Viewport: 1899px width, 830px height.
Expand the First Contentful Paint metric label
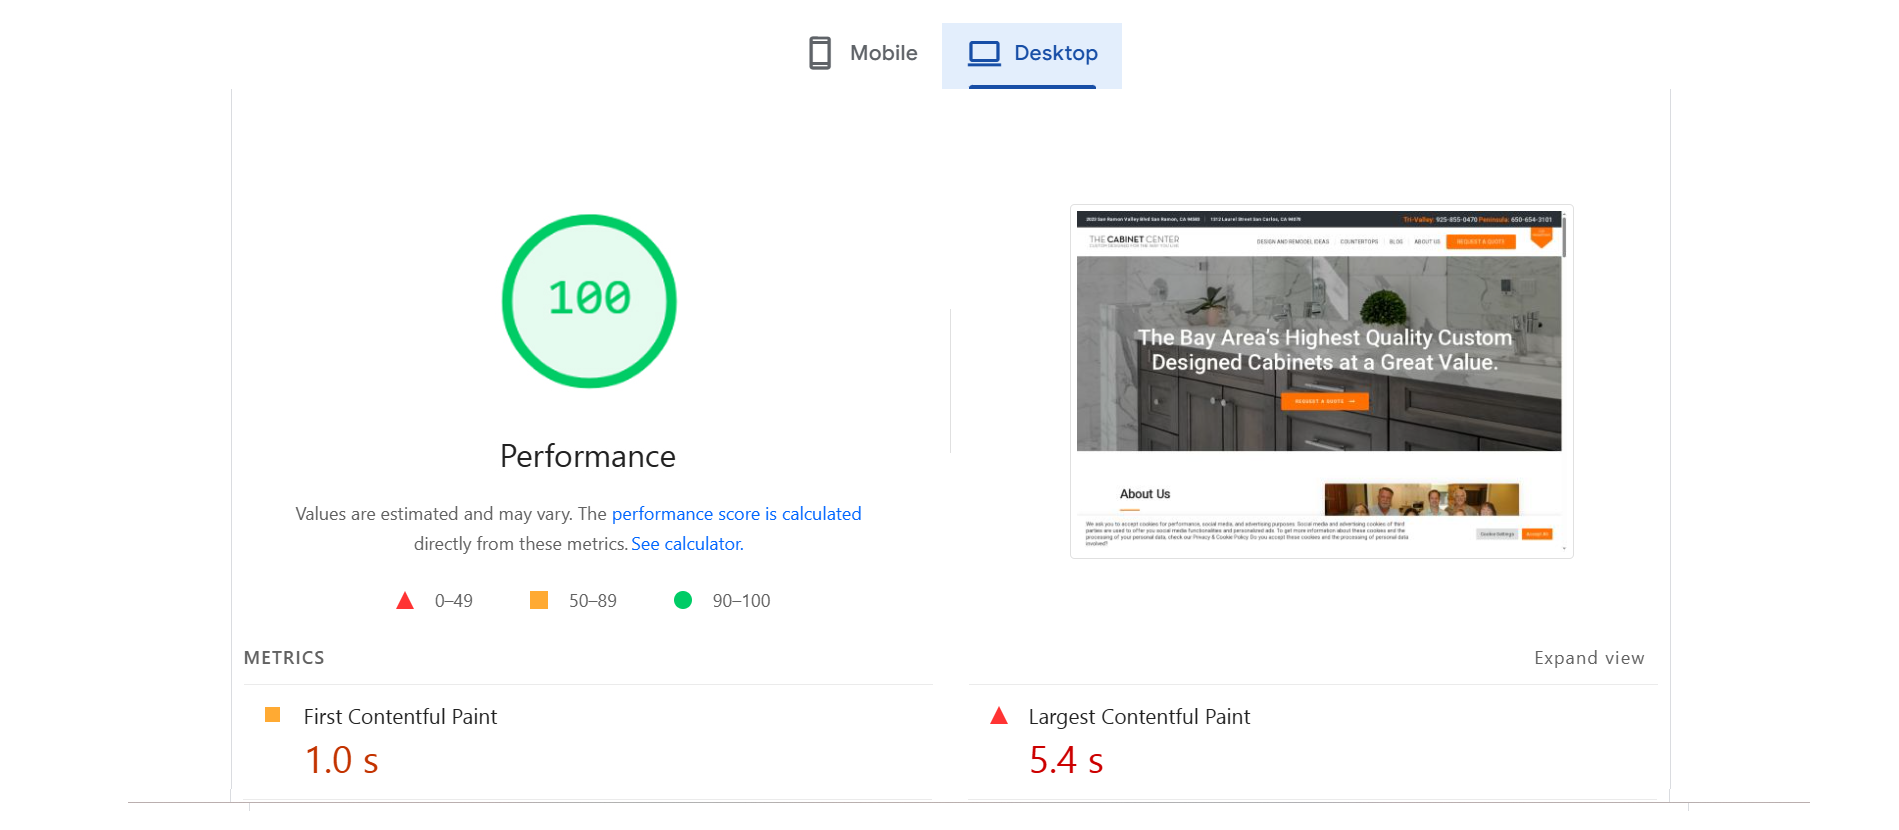tap(400, 717)
